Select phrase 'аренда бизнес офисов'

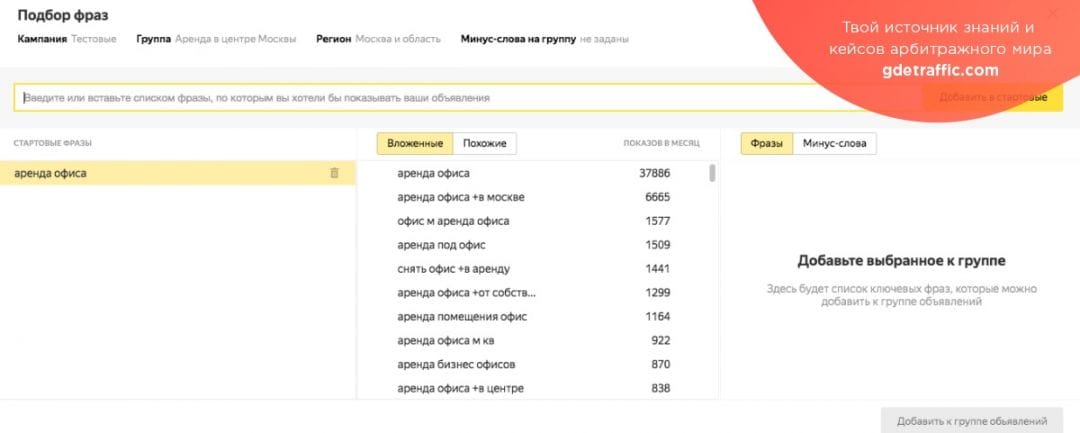coord(456,364)
